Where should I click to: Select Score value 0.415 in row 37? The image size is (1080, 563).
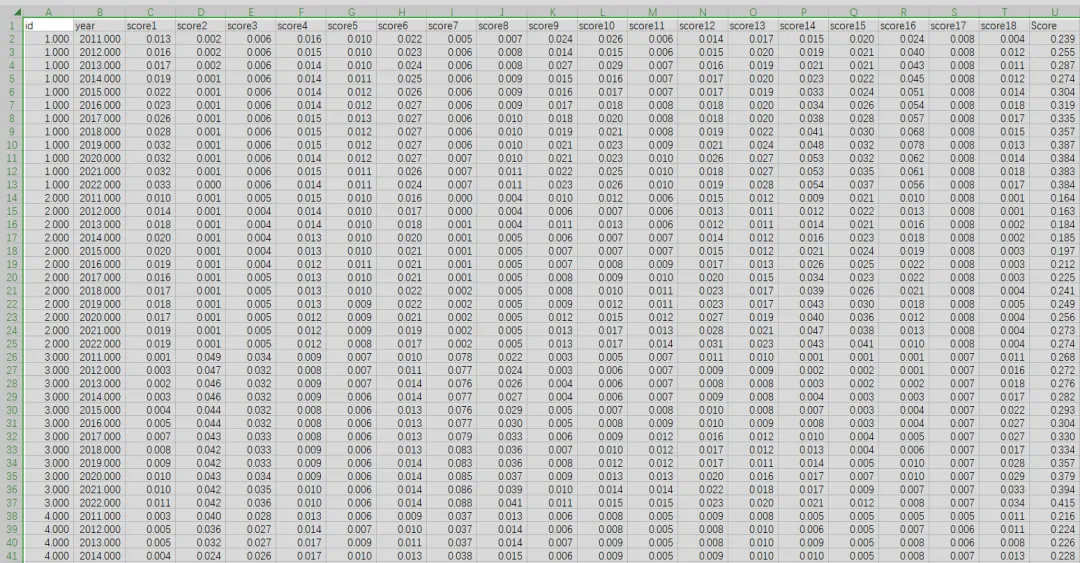pos(1054,503)
